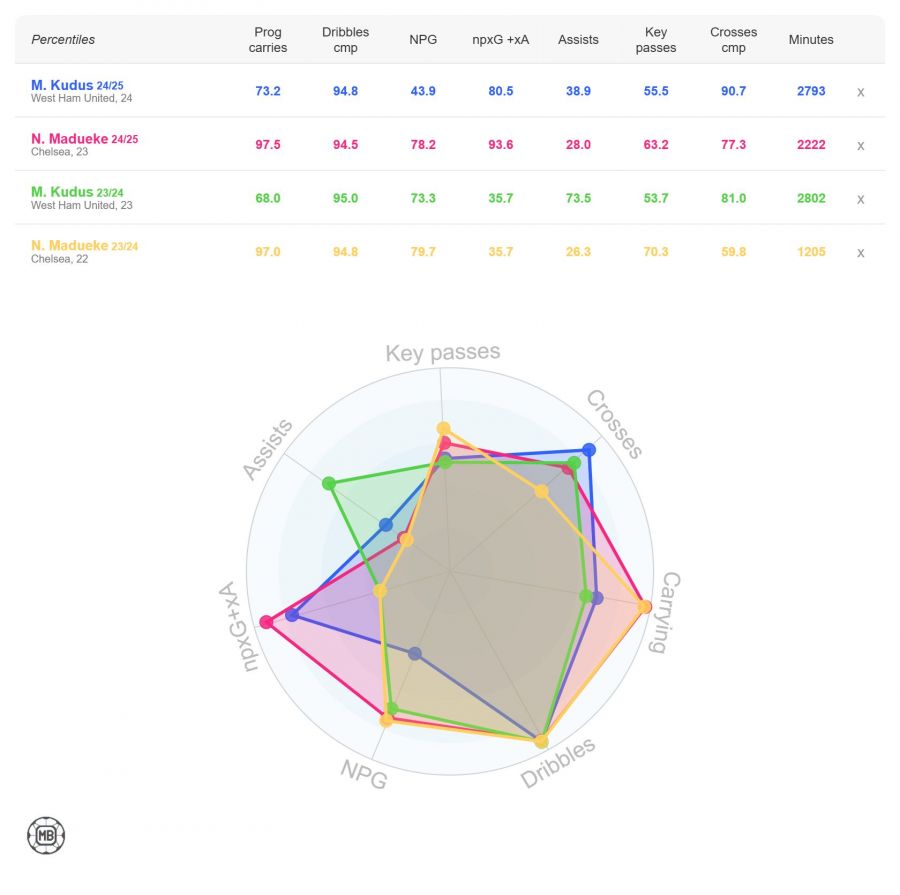Click the MB logo icon
This screenshot has width=900, height=895.
pyautogui.click(x=46, y=835)
